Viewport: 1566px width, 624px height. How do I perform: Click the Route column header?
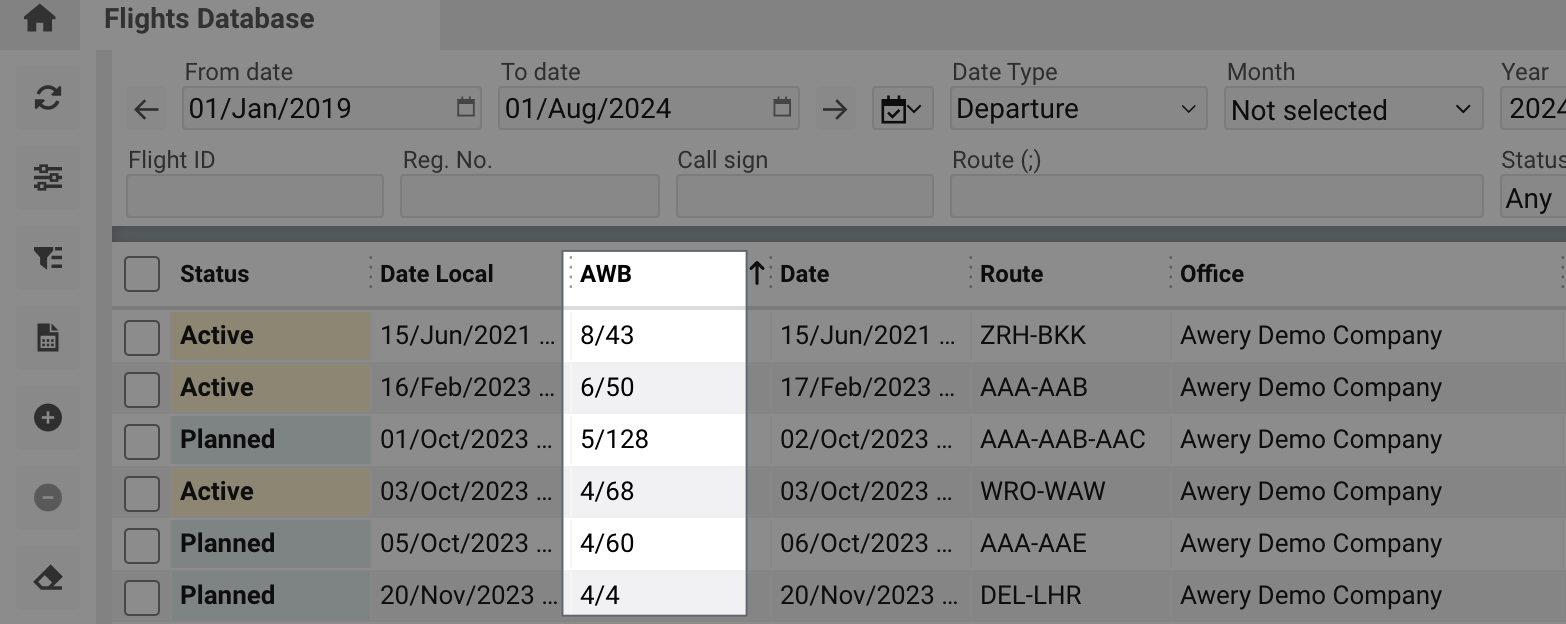click(x=1011, y=274)
